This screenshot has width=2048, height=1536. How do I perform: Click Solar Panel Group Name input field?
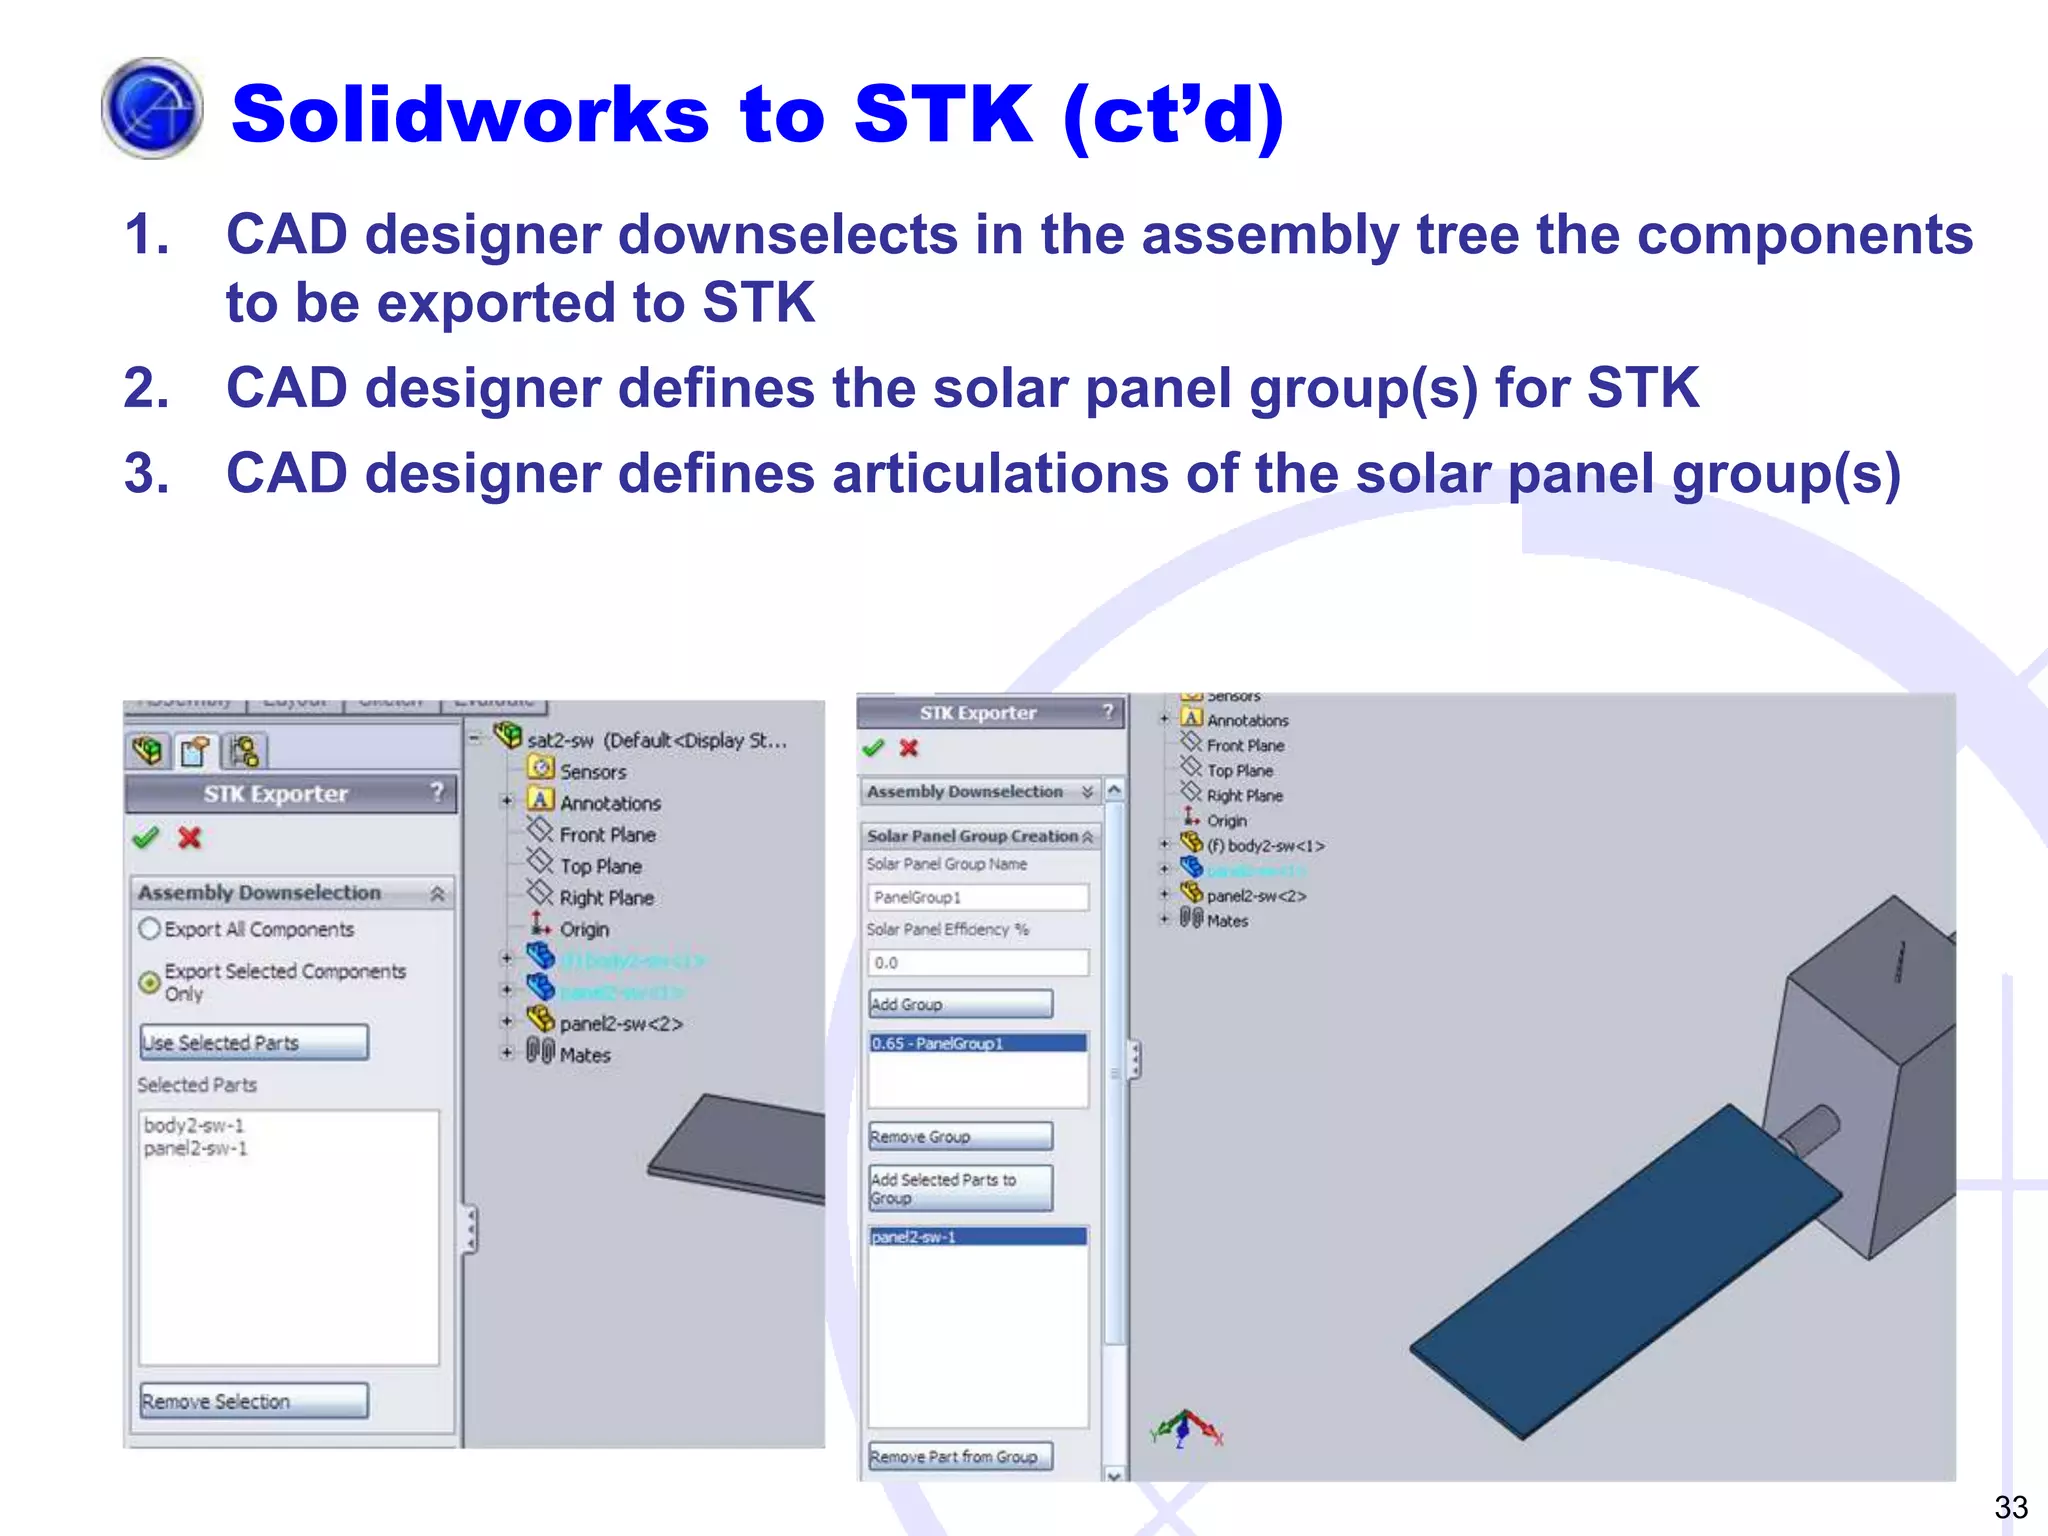(978, 897)
